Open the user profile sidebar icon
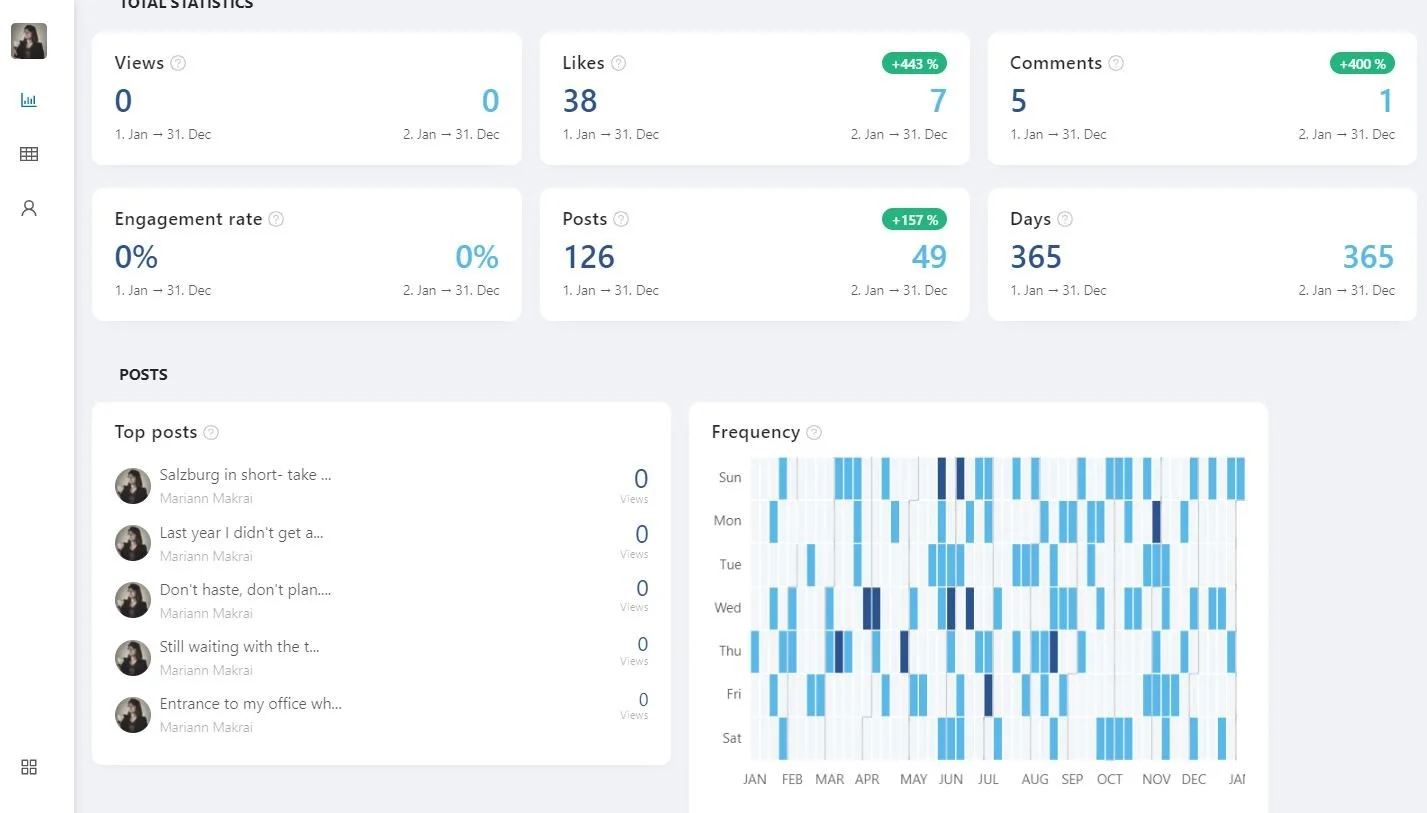Screen dimensions: 1427x813 click(29, 208)
